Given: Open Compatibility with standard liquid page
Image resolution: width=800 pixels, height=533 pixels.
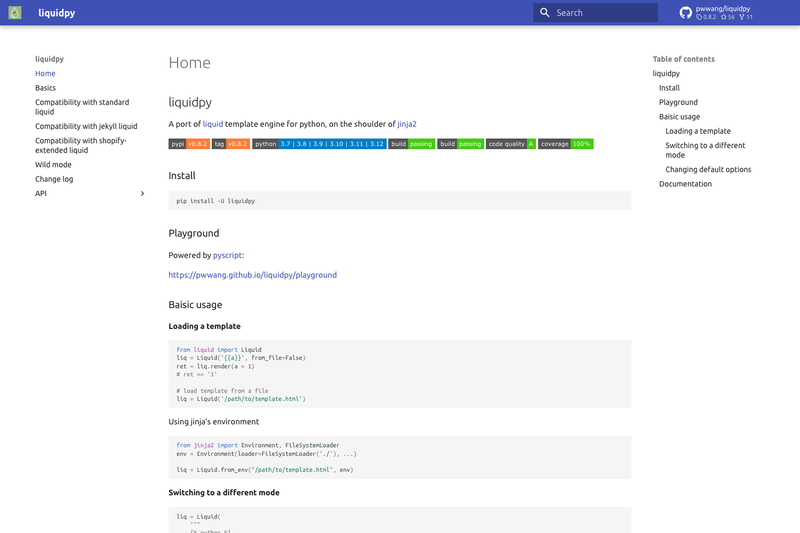Looking at the screenshot, I should pos(82,107).
